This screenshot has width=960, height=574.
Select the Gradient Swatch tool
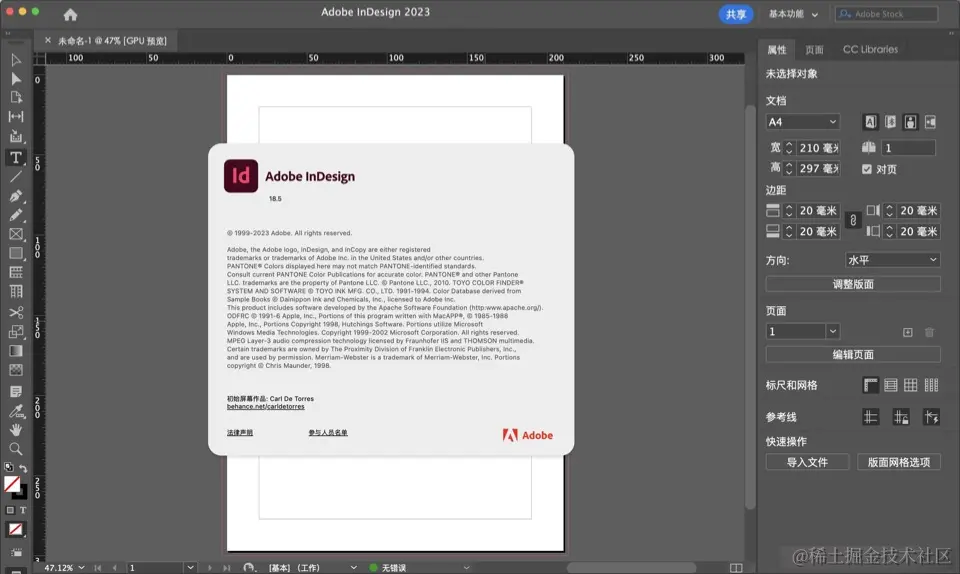click(16, 351)
